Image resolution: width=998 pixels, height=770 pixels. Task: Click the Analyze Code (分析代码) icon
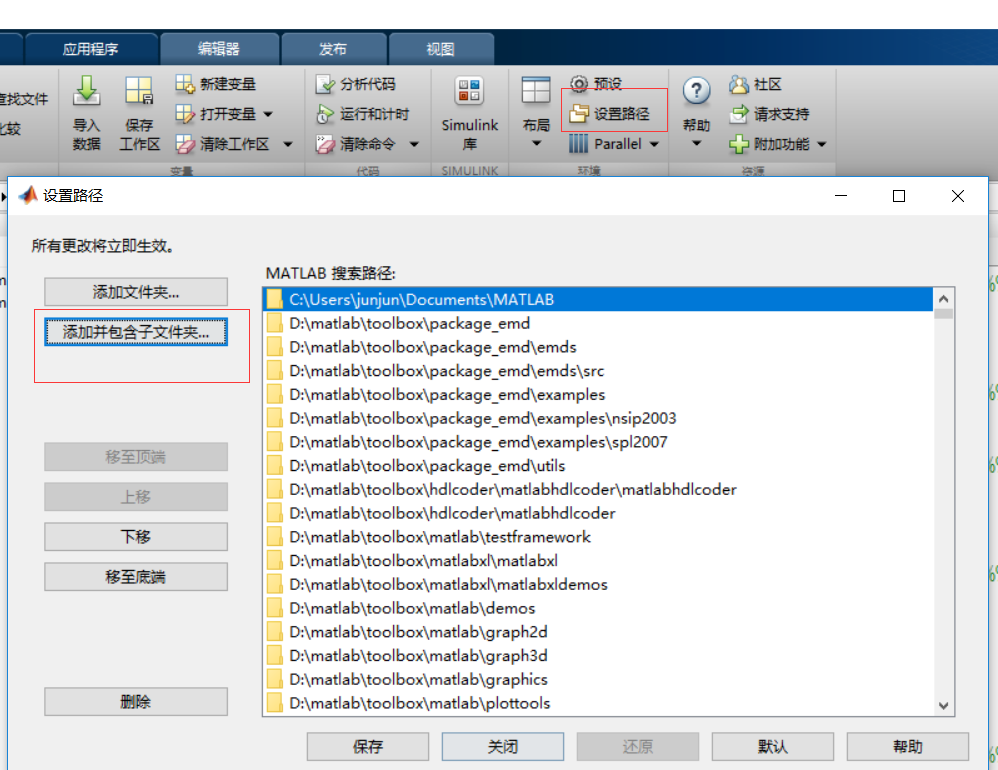(325, 84)
